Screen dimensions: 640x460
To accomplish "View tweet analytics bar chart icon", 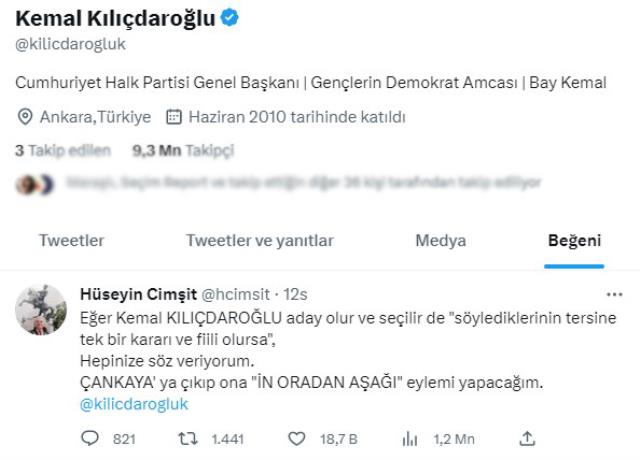I will [409, 437].
